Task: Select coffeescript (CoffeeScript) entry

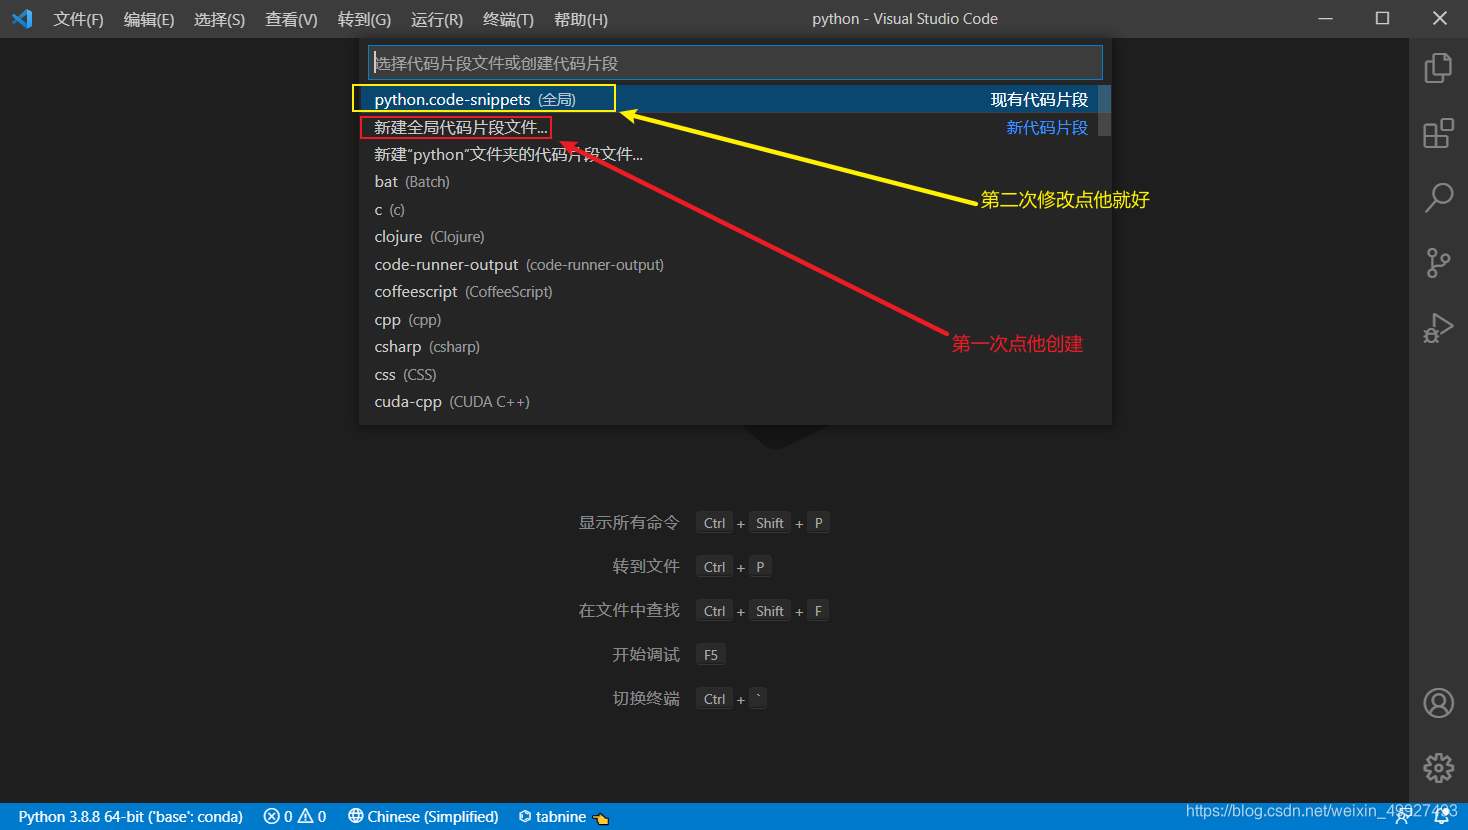Action: click(729, 292)
